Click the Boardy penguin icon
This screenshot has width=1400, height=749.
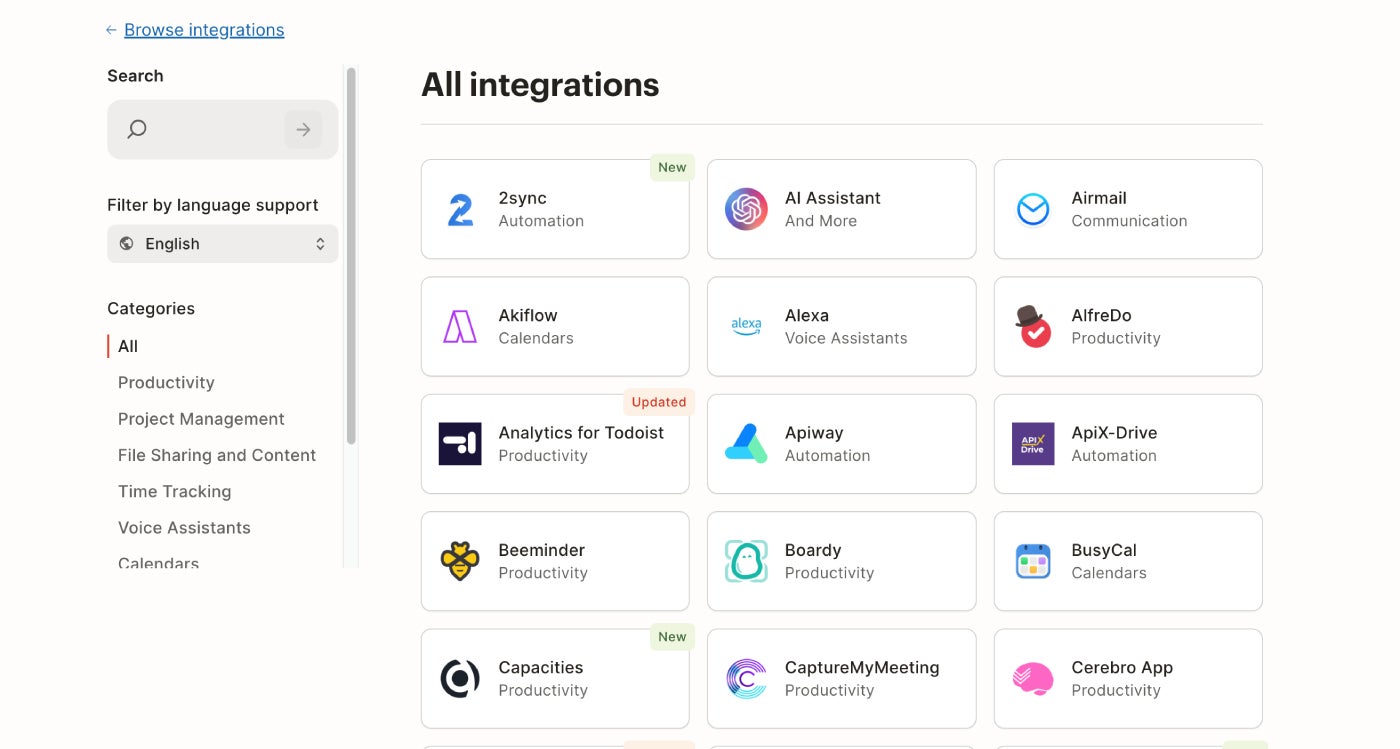pos(746,561)
